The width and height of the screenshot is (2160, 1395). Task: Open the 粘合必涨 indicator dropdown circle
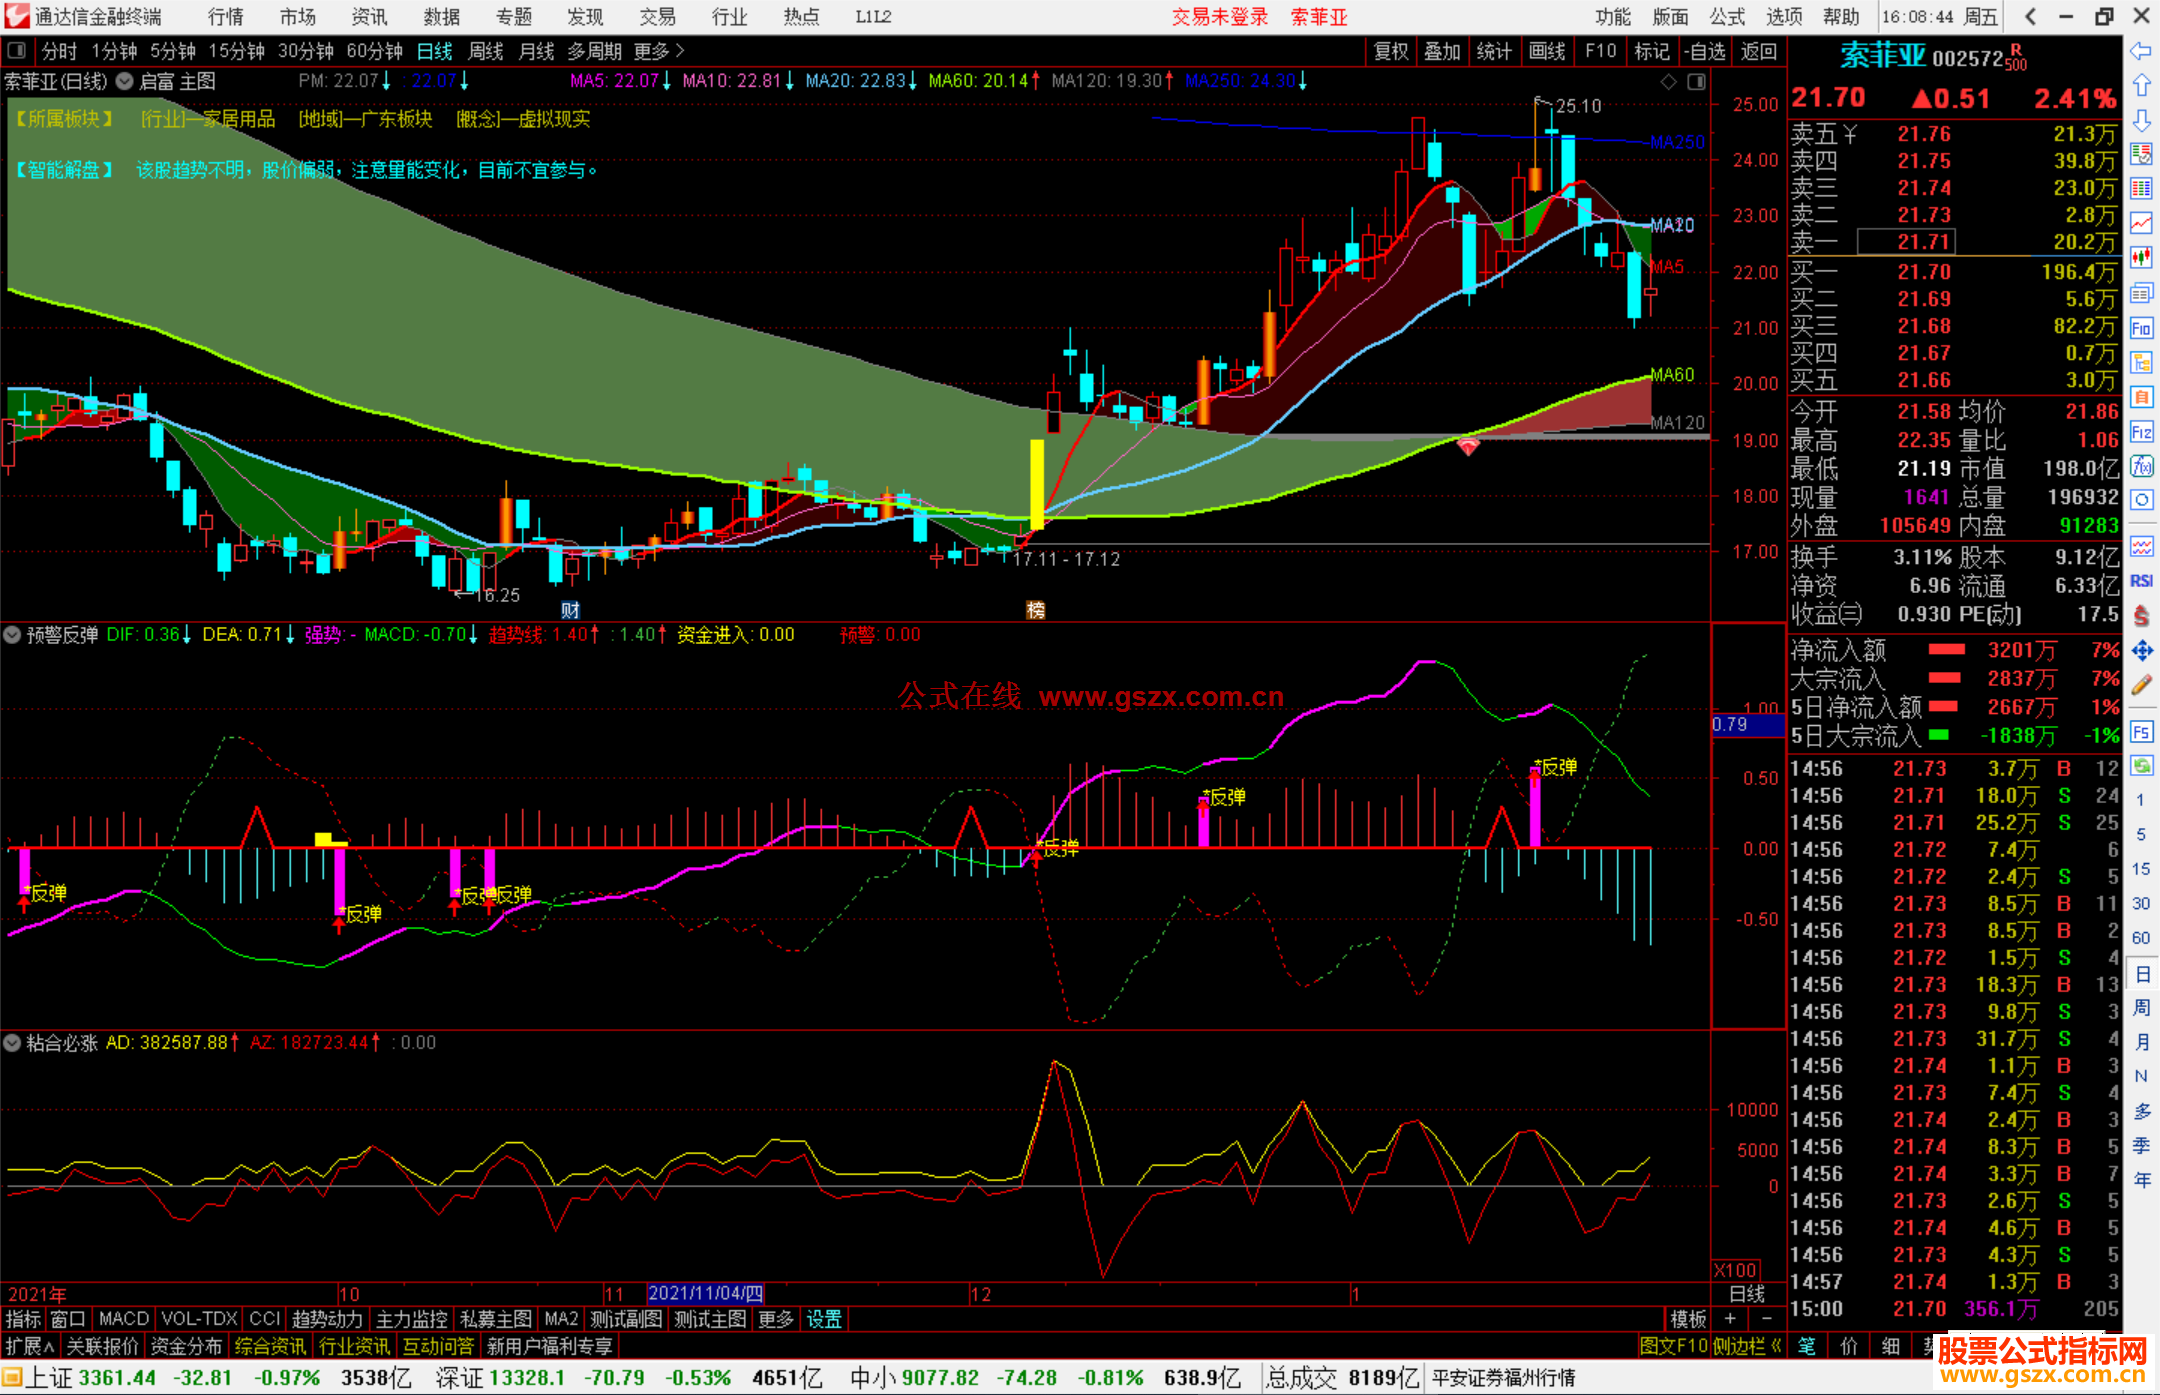pyautogui.click(x=12, y=1043)
